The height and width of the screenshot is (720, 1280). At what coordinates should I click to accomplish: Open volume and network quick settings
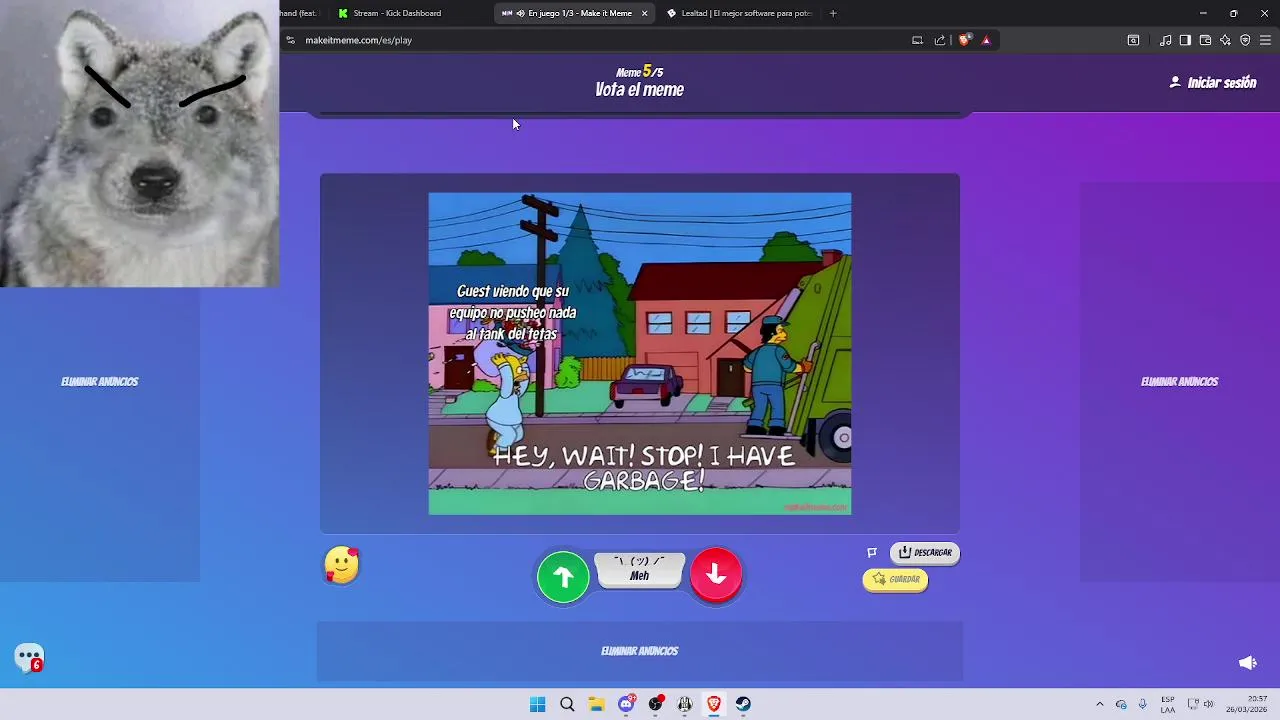pyautogui.click(x=1200, y=704)
